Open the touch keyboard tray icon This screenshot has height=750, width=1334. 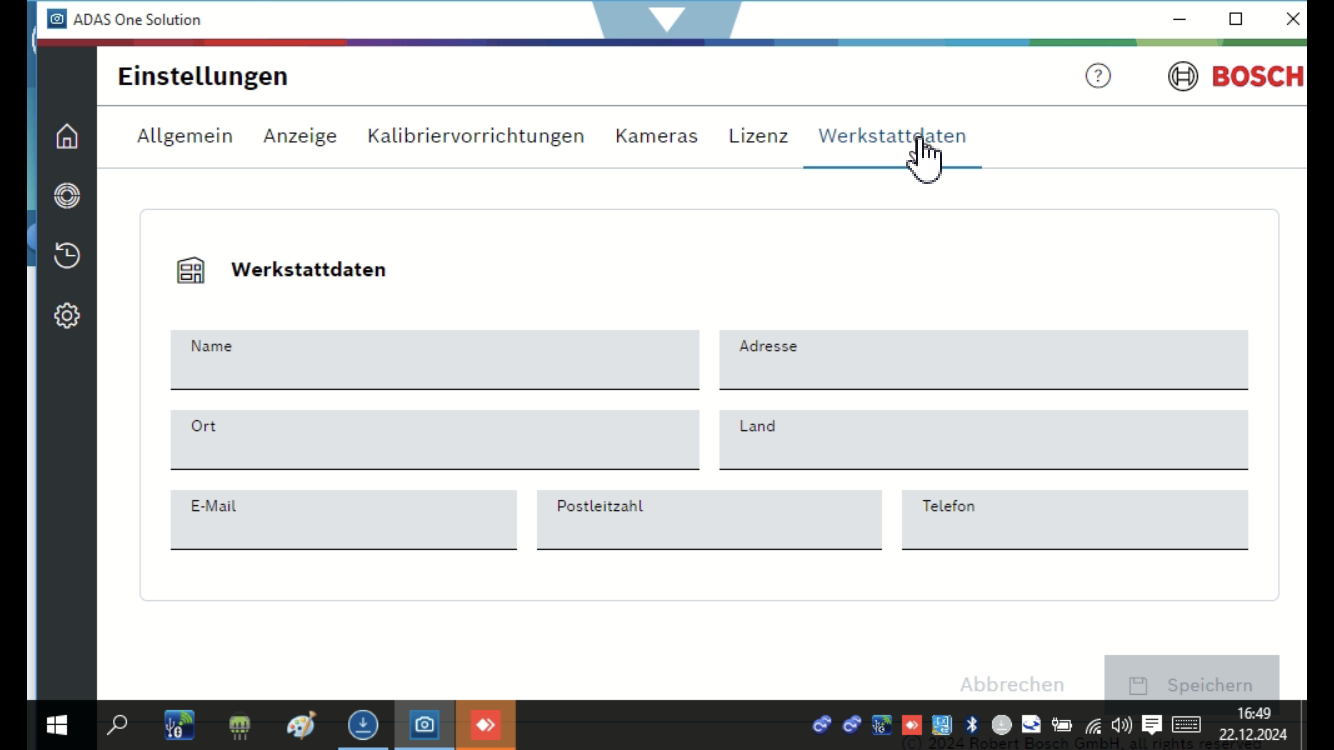(1186, 725)
